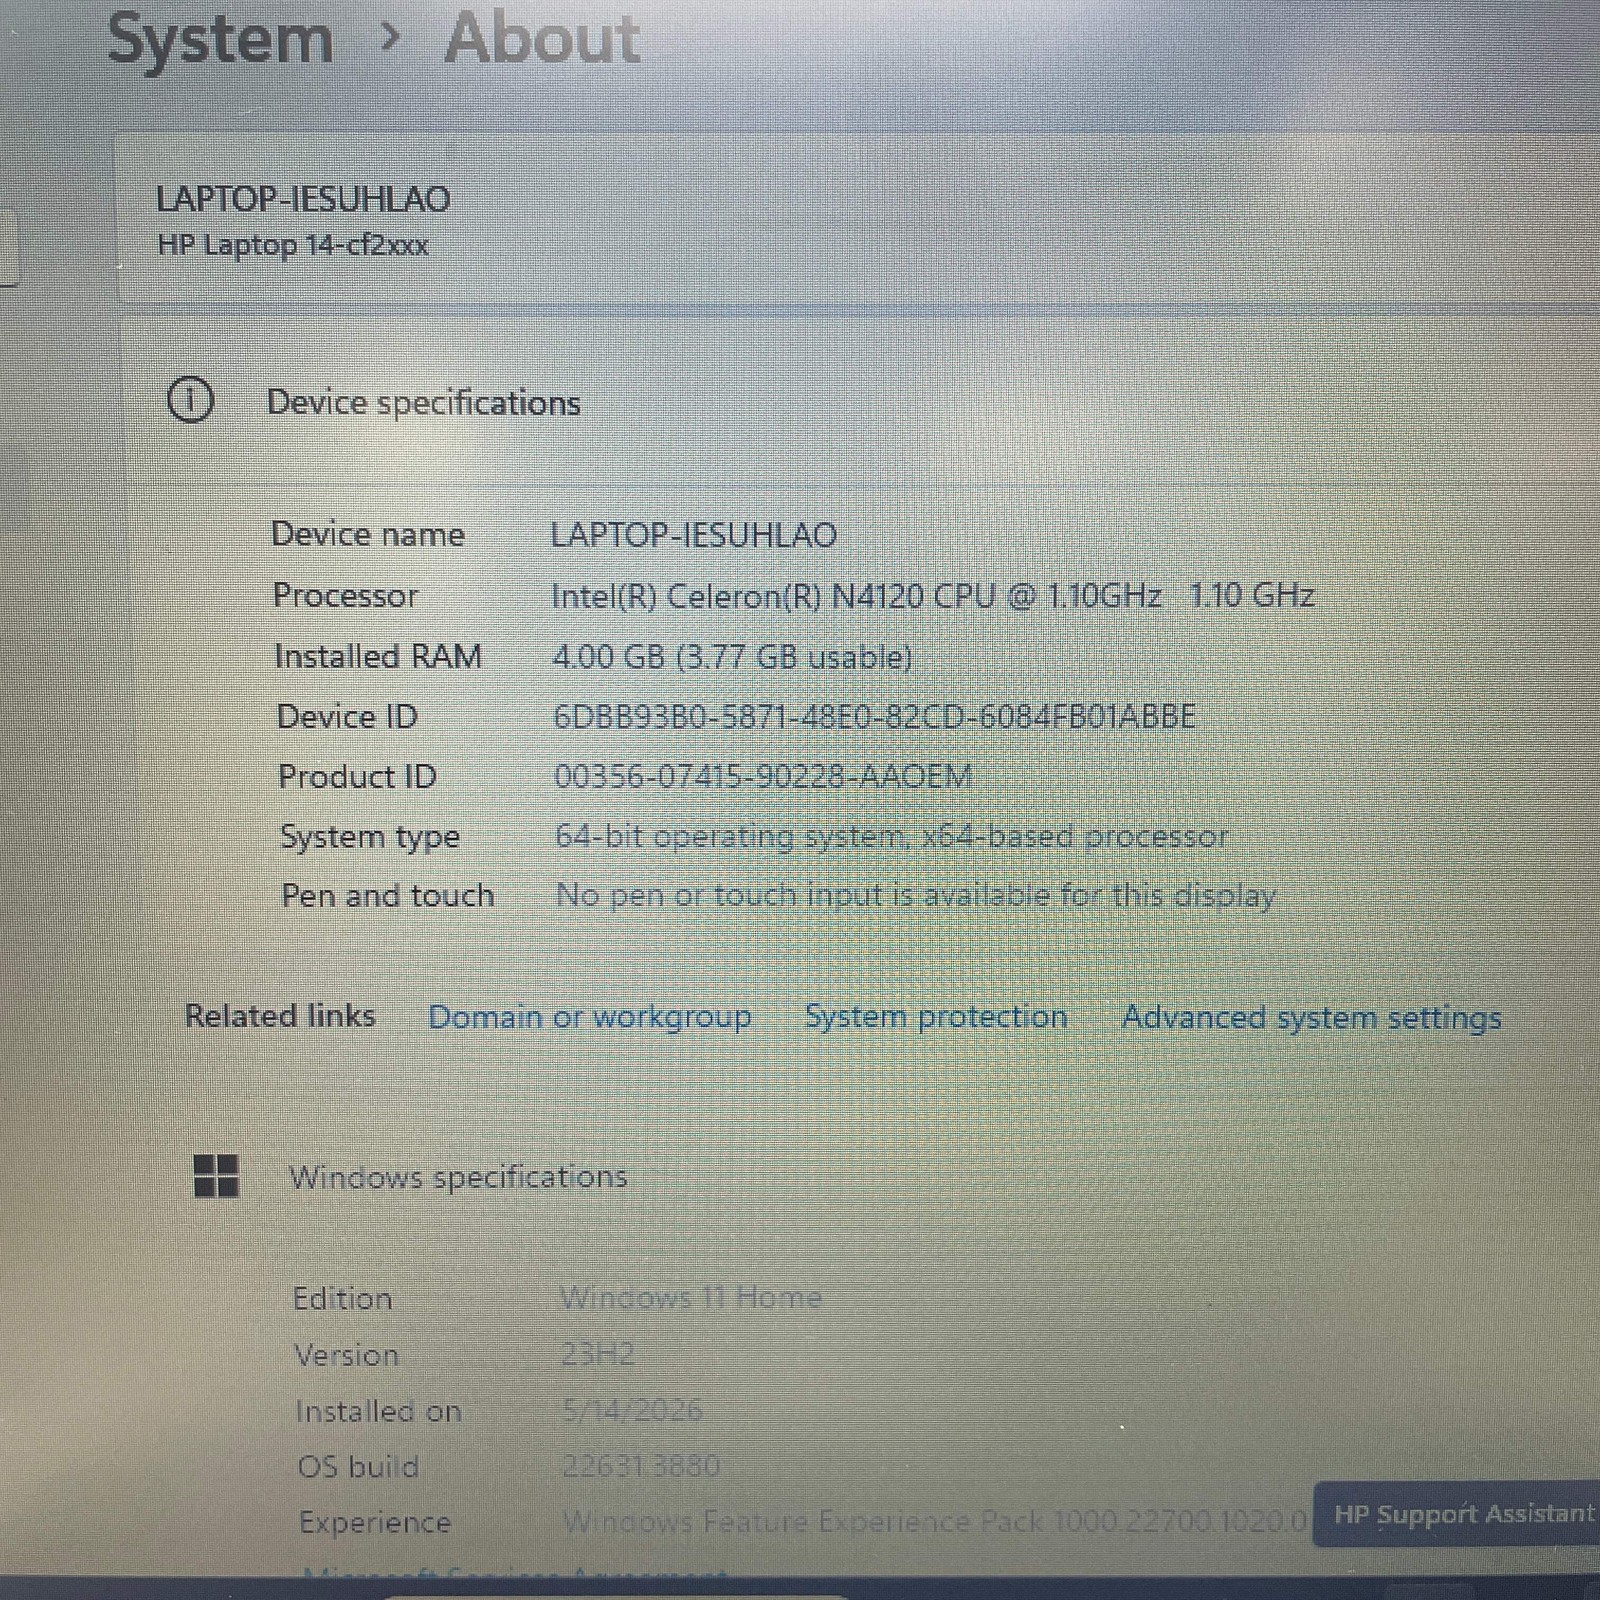Click the HP Laptop 14-cf2xxx model text
The height and width of the screenshot is (1600, 1600).
coord(293,245)
